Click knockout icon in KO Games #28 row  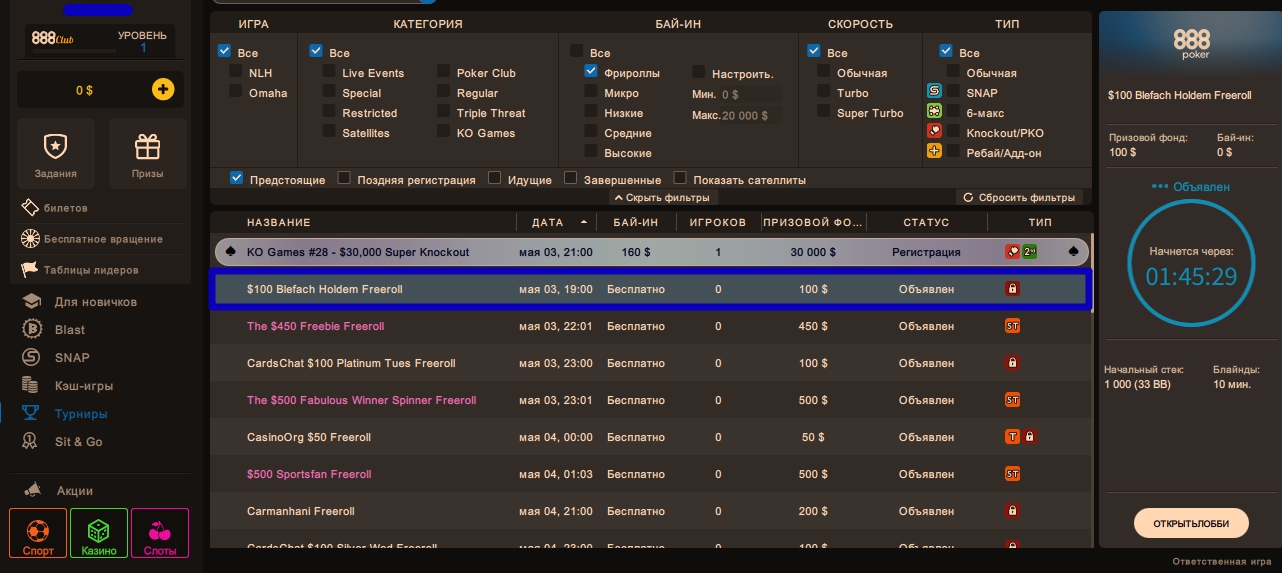click(1012, 252)
